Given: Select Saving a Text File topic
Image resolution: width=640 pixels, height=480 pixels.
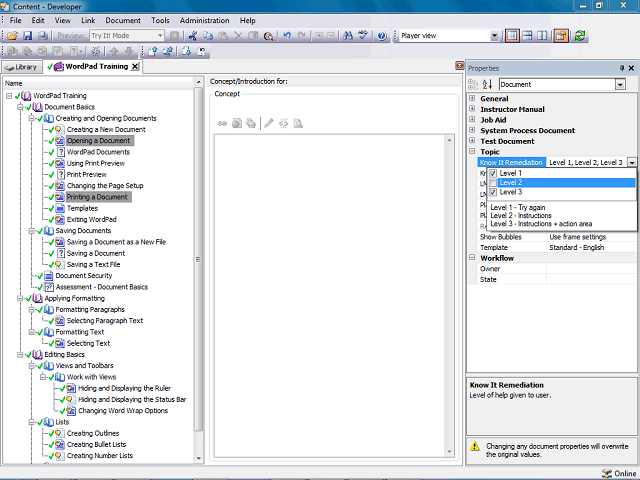Looking at the screenshot, I should 93,264.
